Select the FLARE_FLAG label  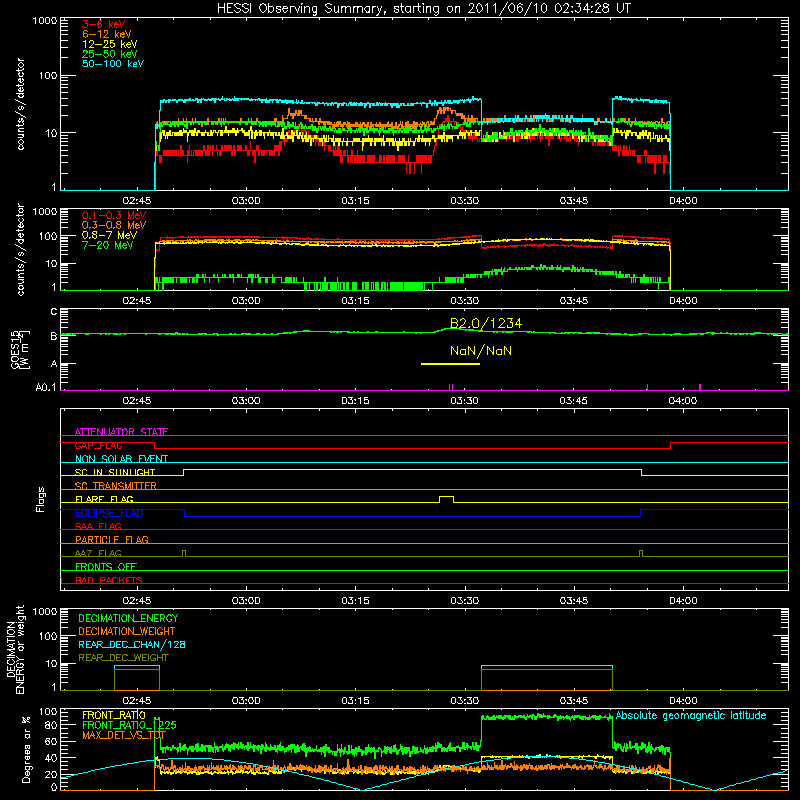[104, 499]
